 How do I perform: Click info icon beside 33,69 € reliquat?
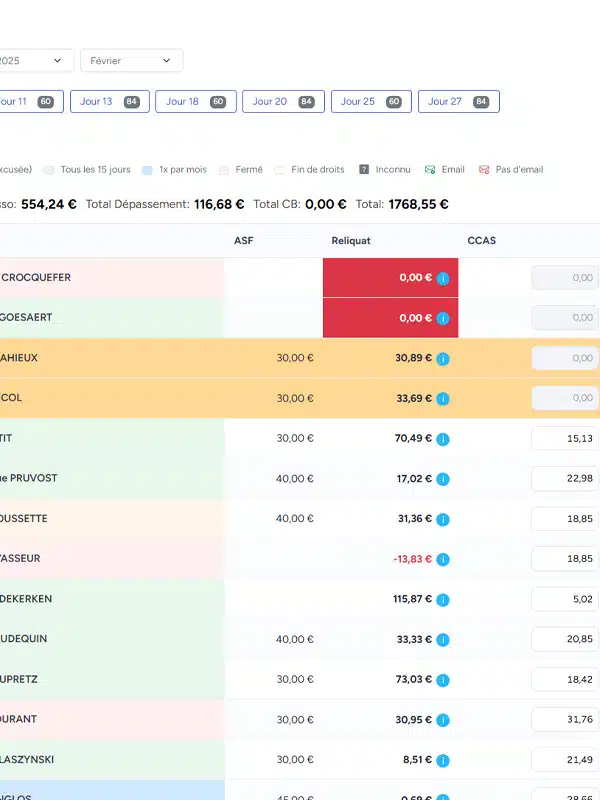[x=443, y=398]
